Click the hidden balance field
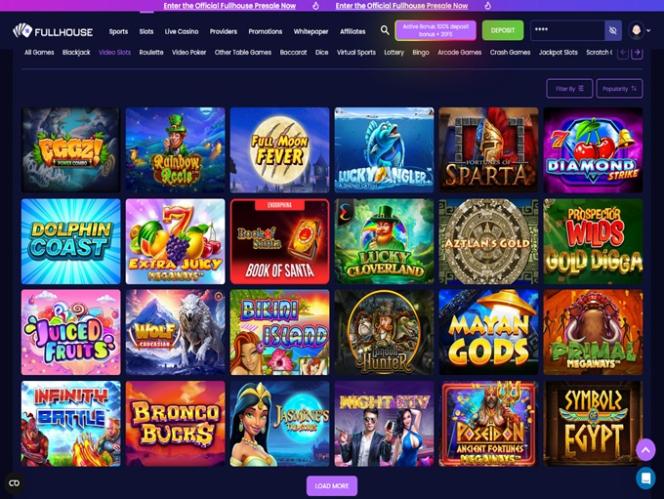This screenshot has width=664, height=499. [x=567, y=30]
